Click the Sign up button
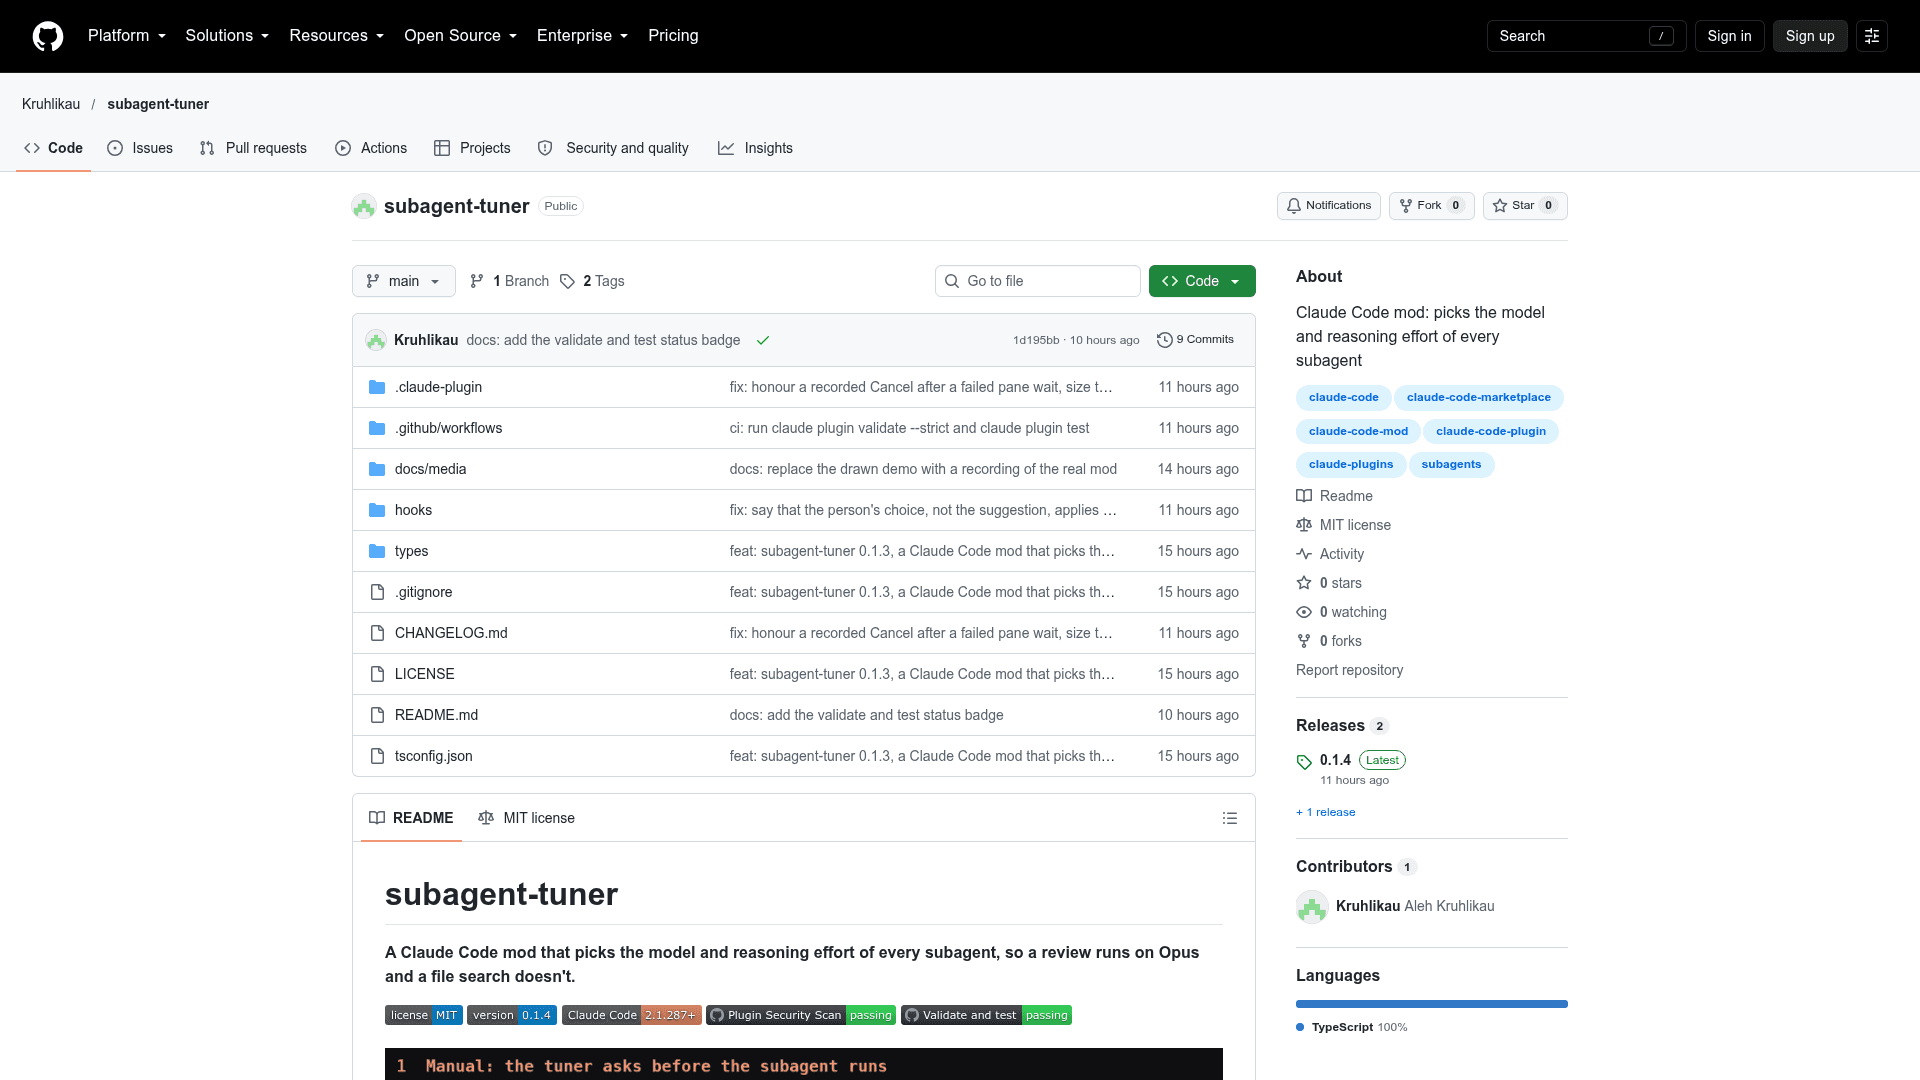The height and width of the screenshot is (1080, 1920). 1810,36
